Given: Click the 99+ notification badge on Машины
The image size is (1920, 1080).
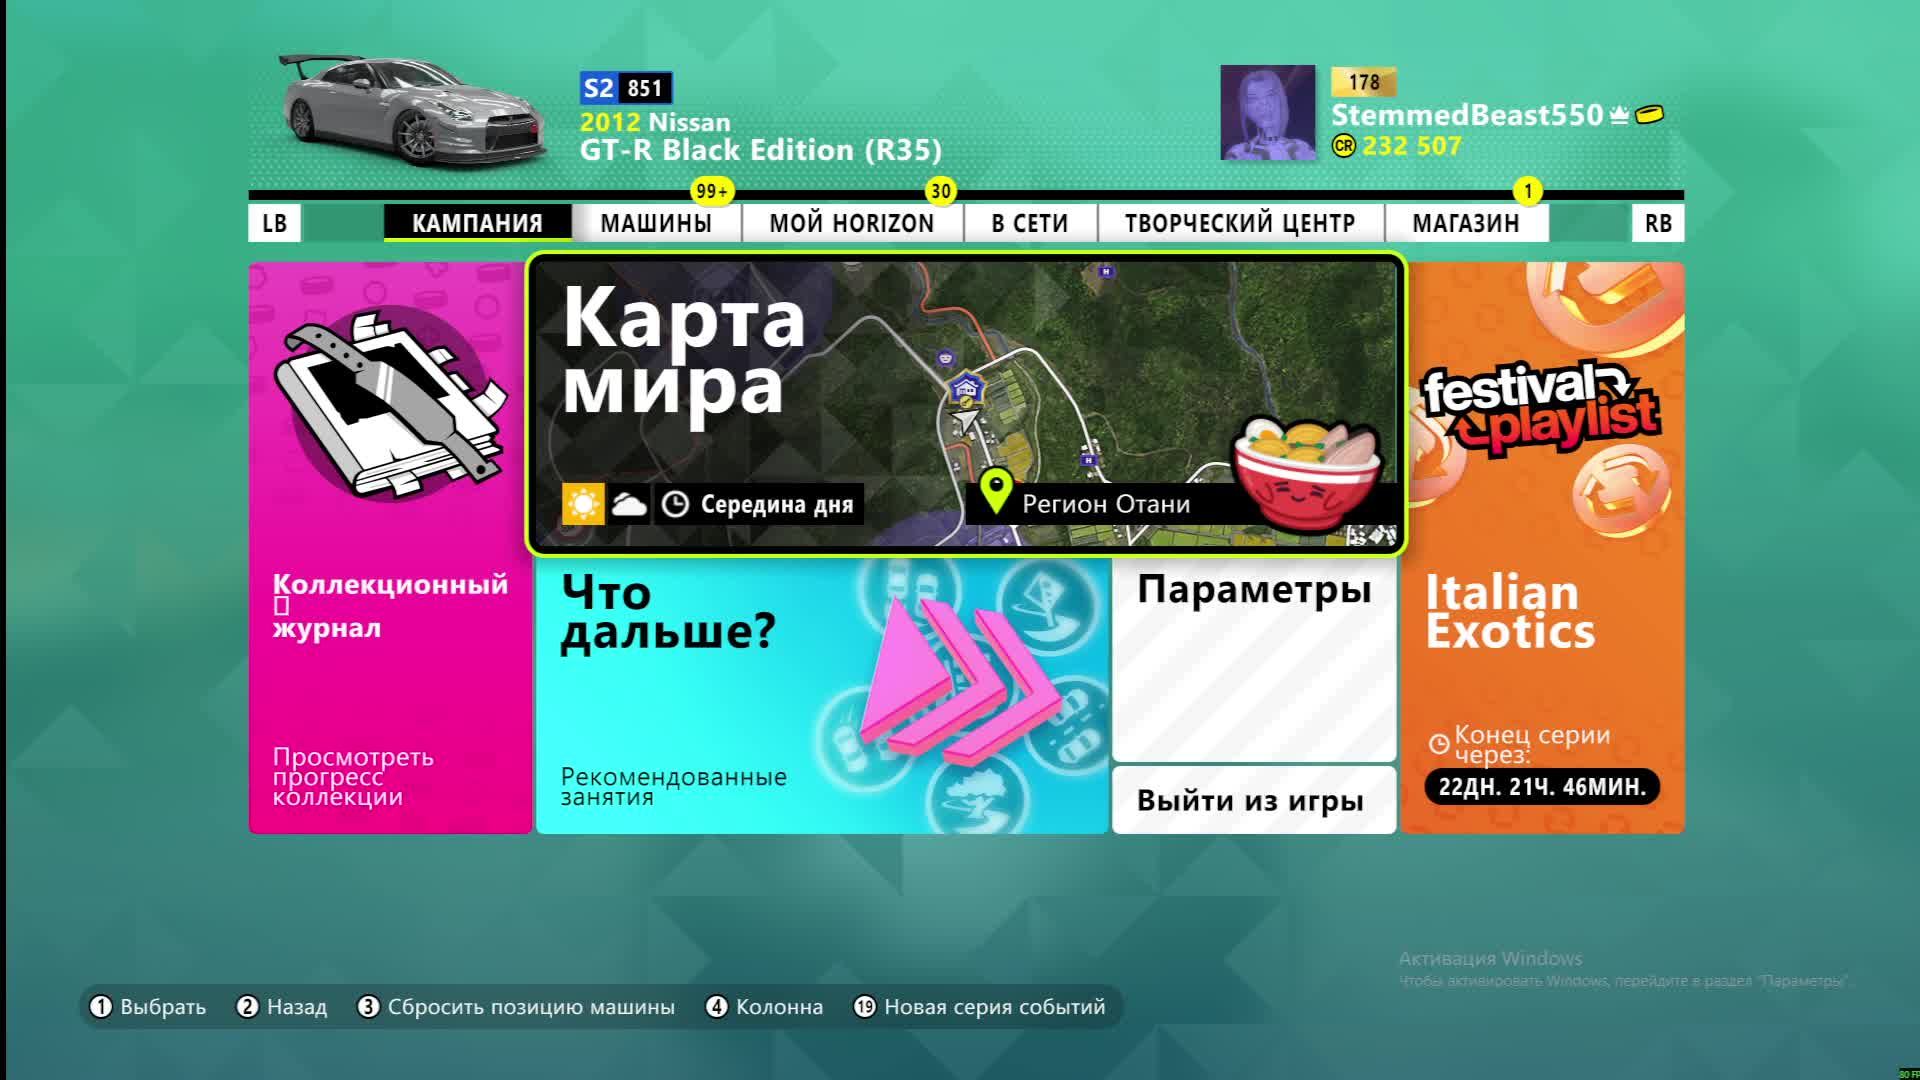Looking at the screenshot, I should (712, 191).
